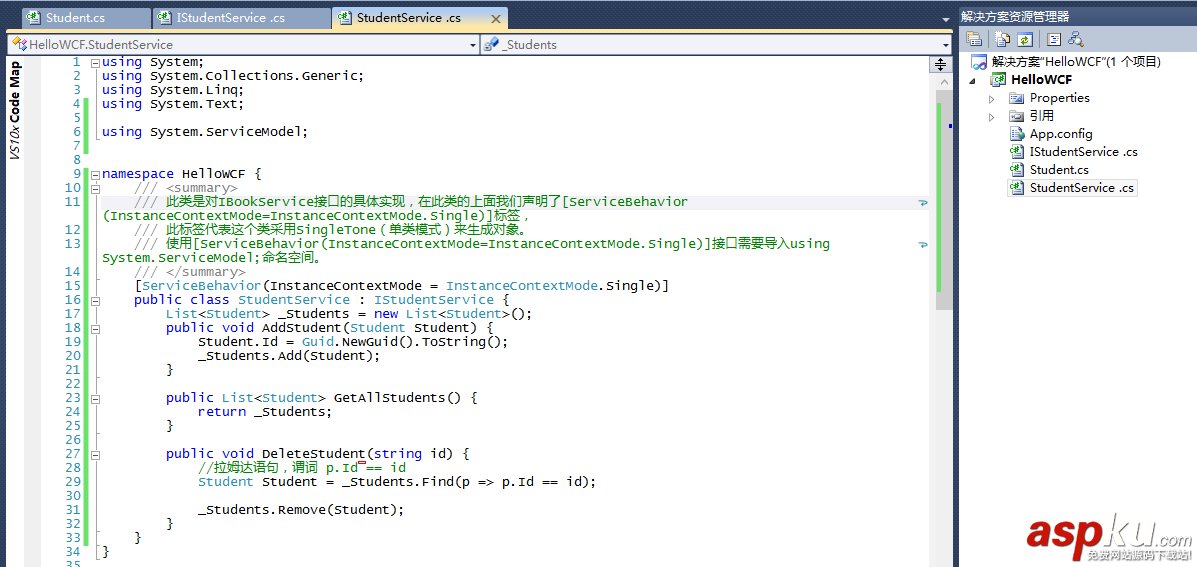Screen dimensions: 1197x567
Task: Click the C# icon of Student.cs in tree
Action: coord(1016,169)
